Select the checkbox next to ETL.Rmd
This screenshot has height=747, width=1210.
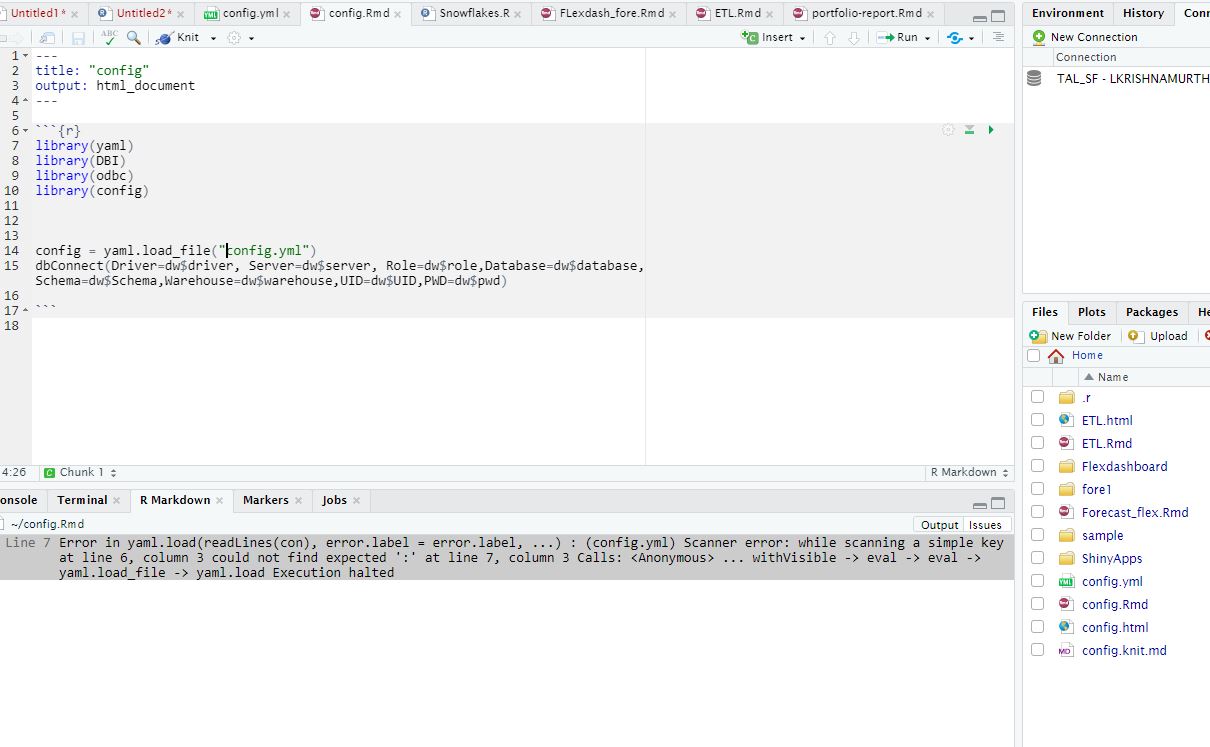coord(1037,443)
